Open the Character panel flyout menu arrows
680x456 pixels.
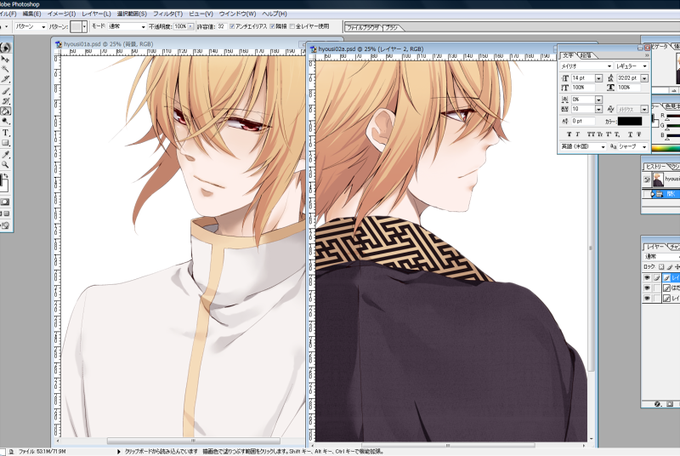(647, 55)
